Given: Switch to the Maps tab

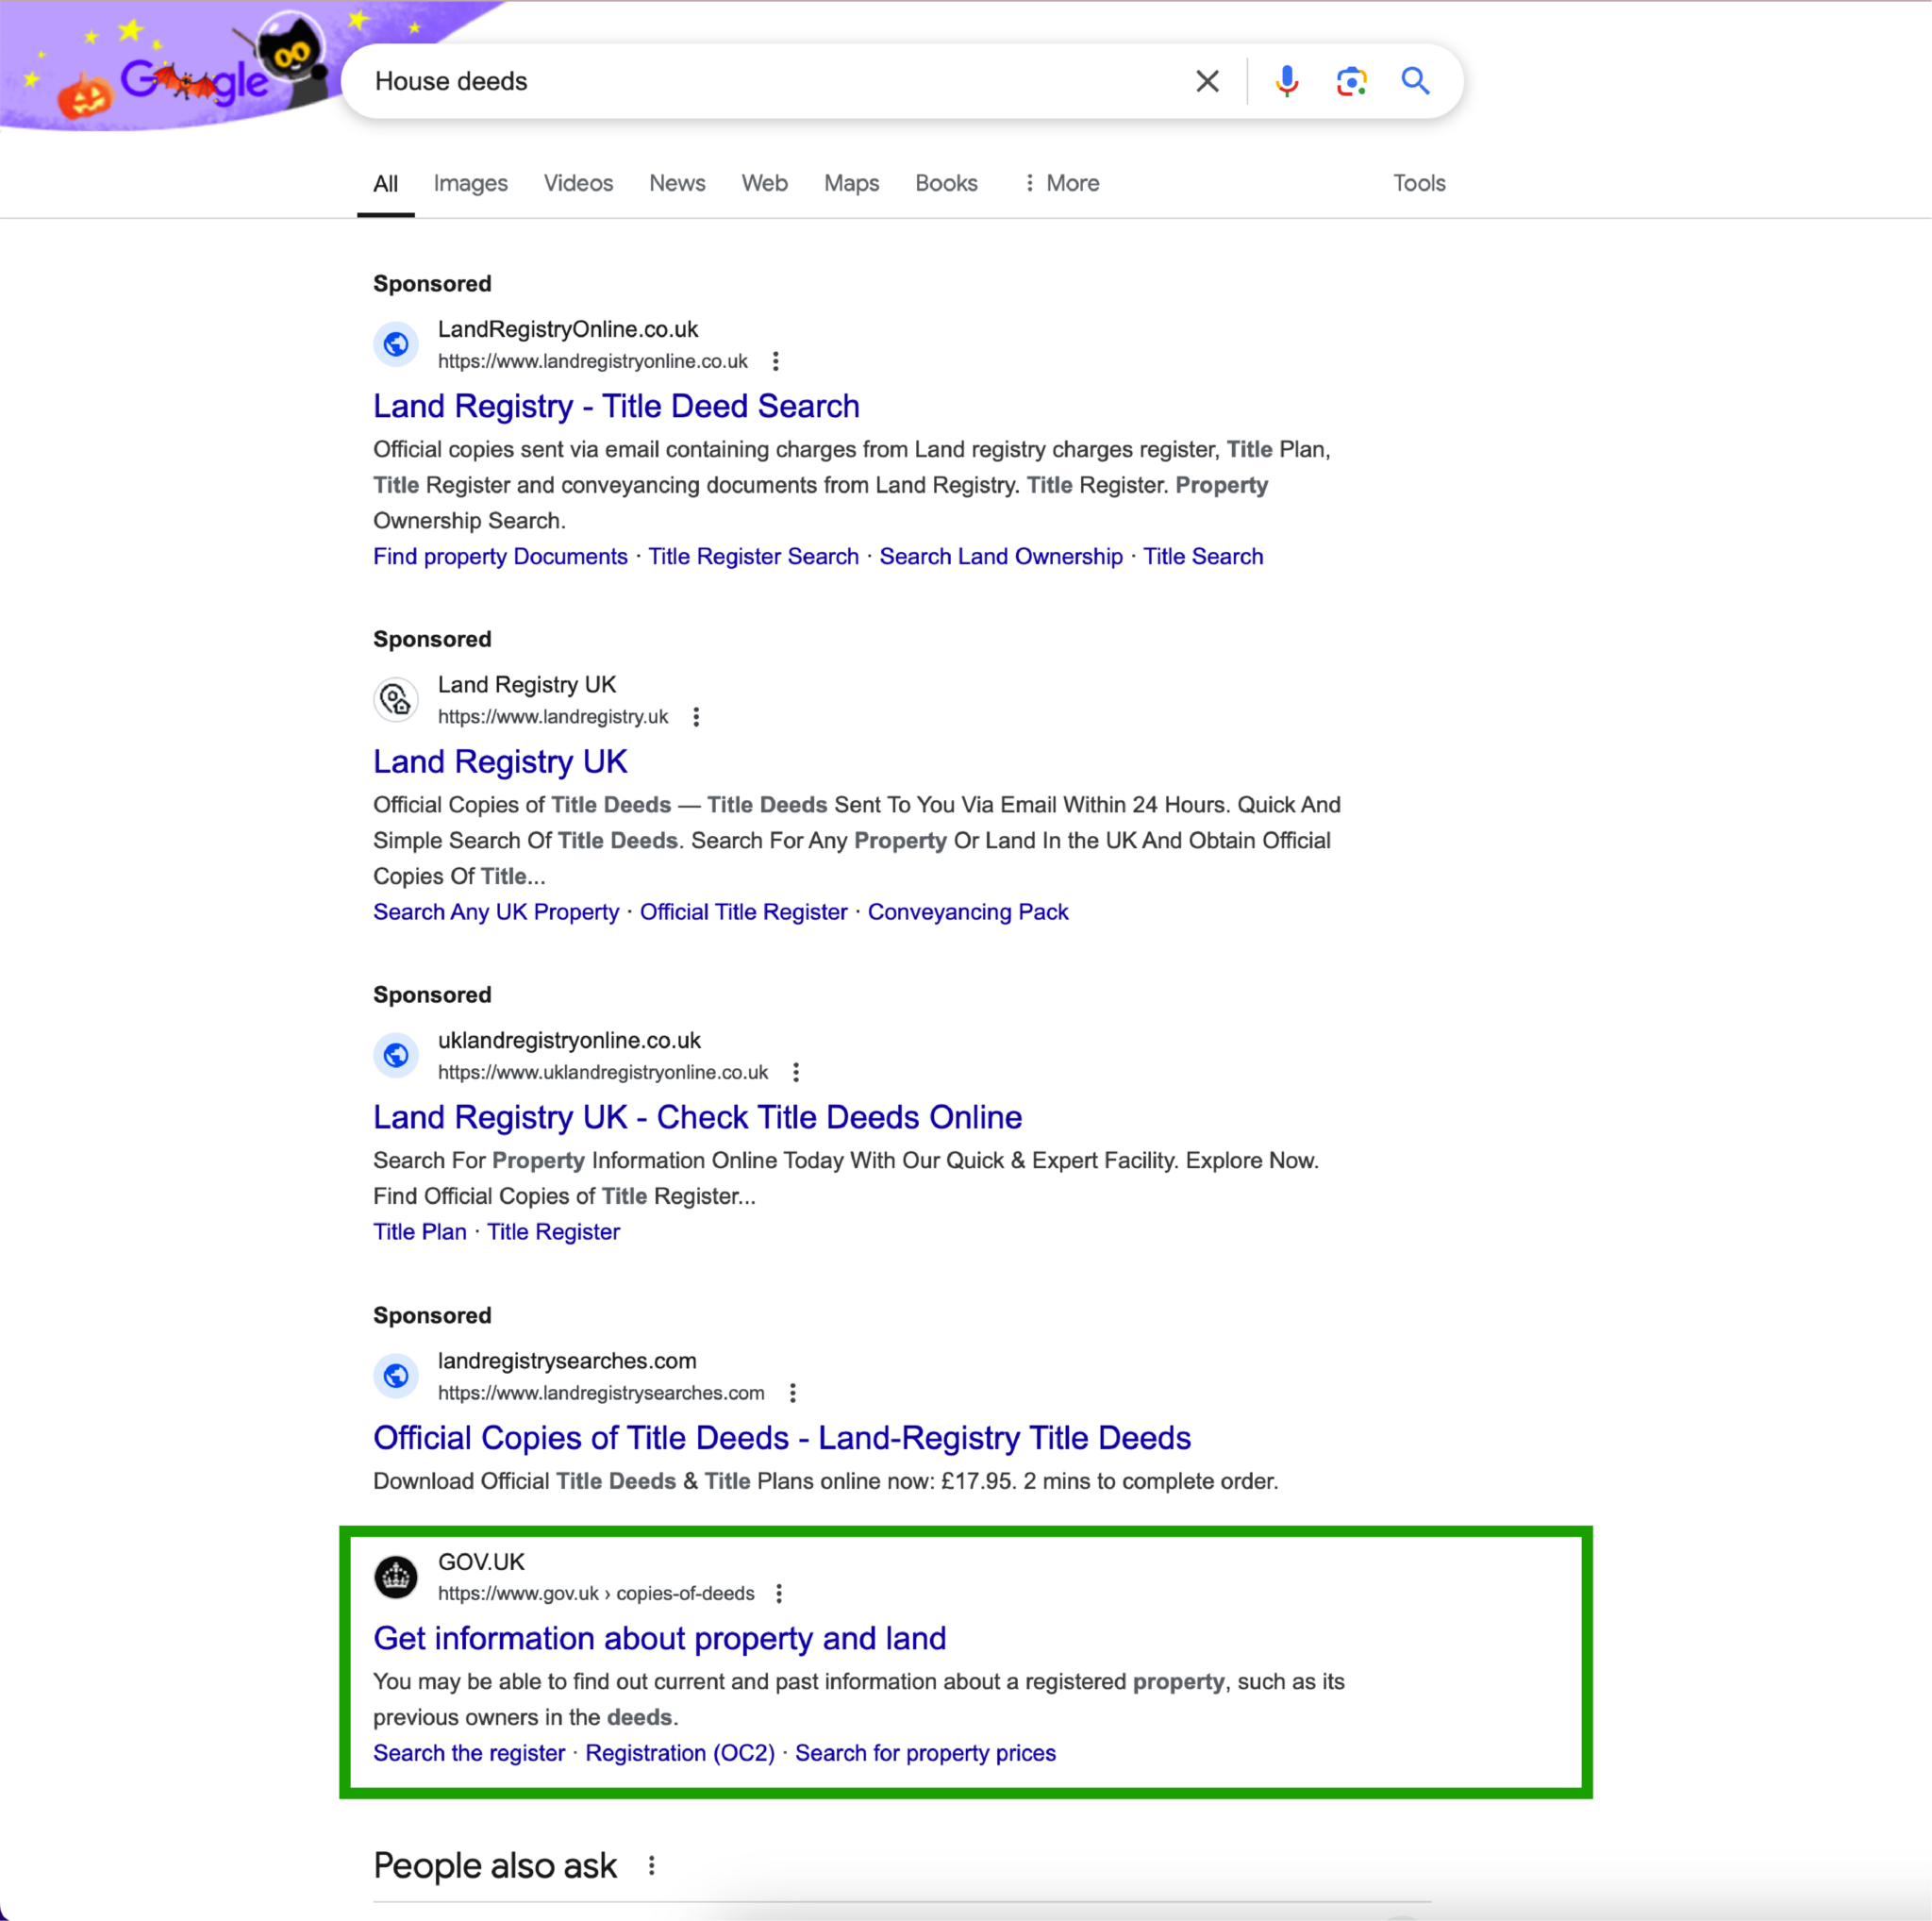Looking at the screenshot, I should (851, 183).
